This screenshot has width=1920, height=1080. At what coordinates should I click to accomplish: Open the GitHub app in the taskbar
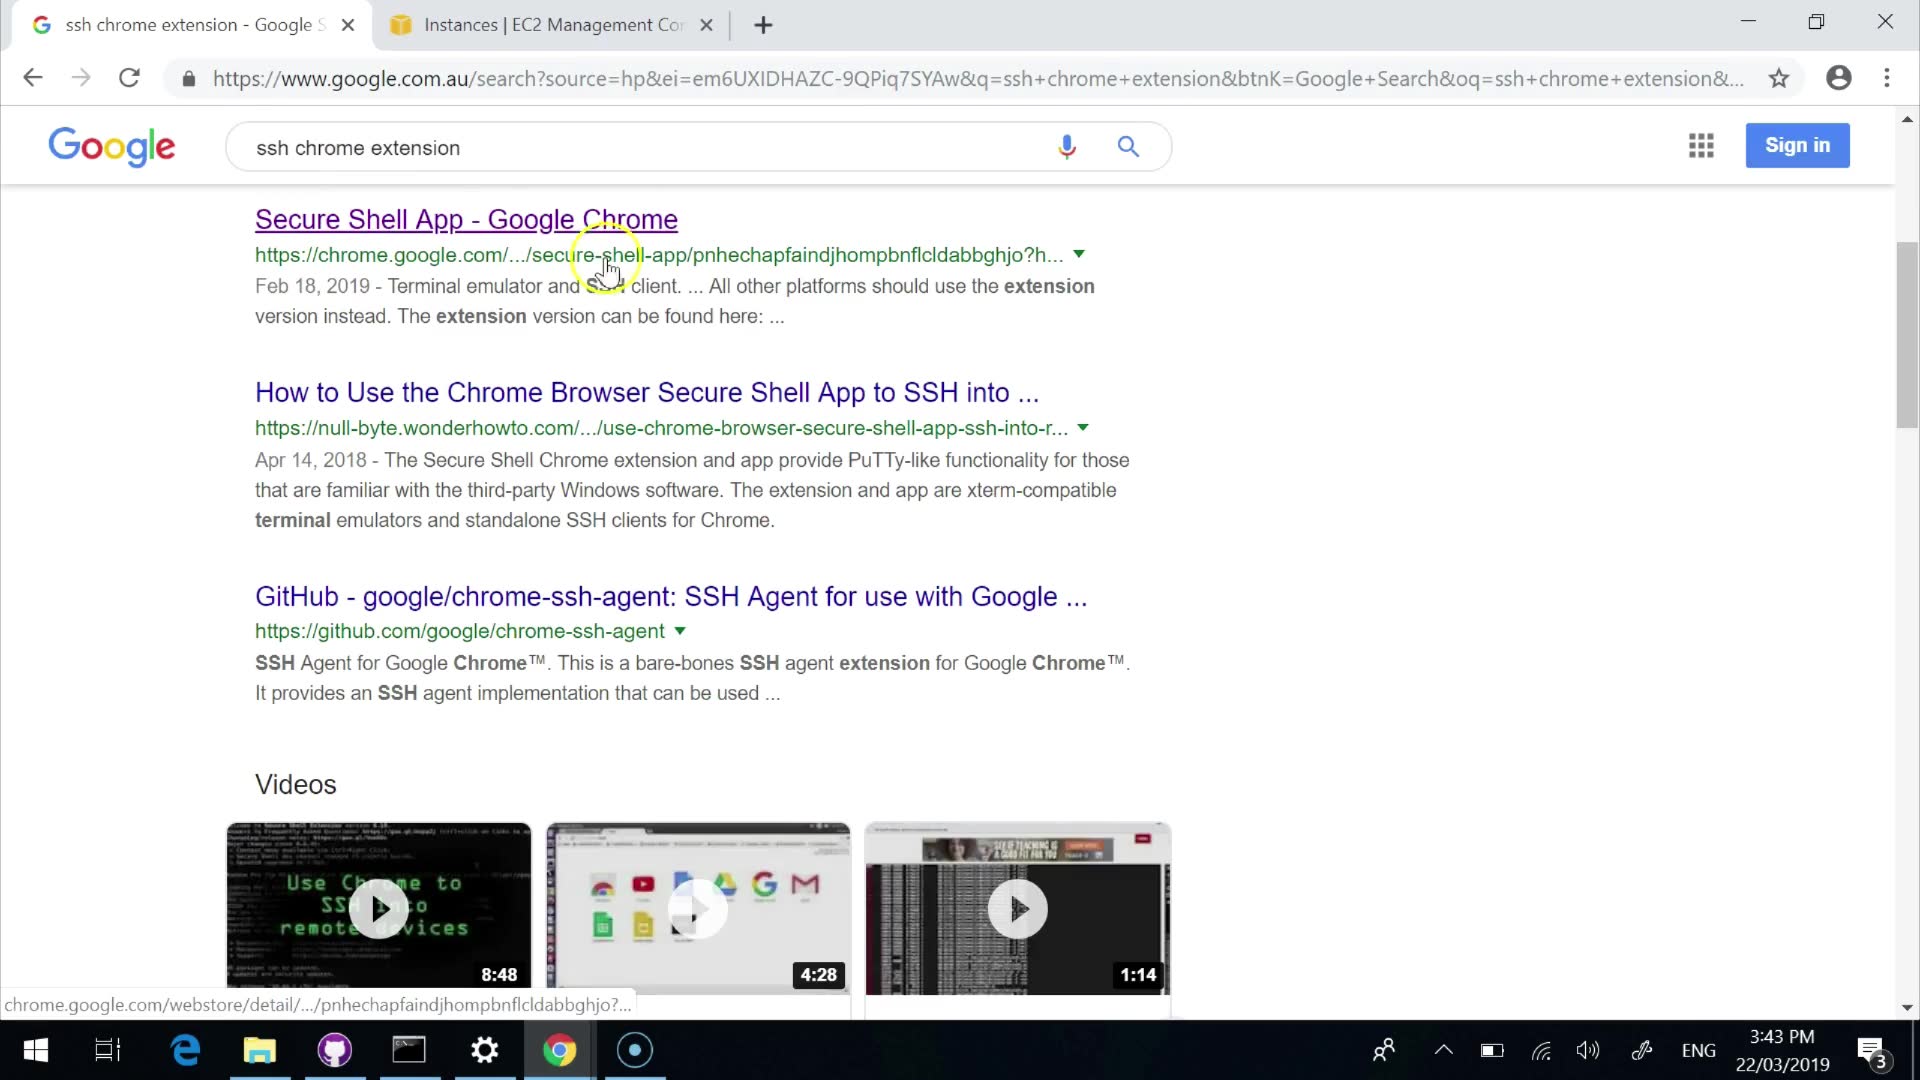pos(334,1050)
